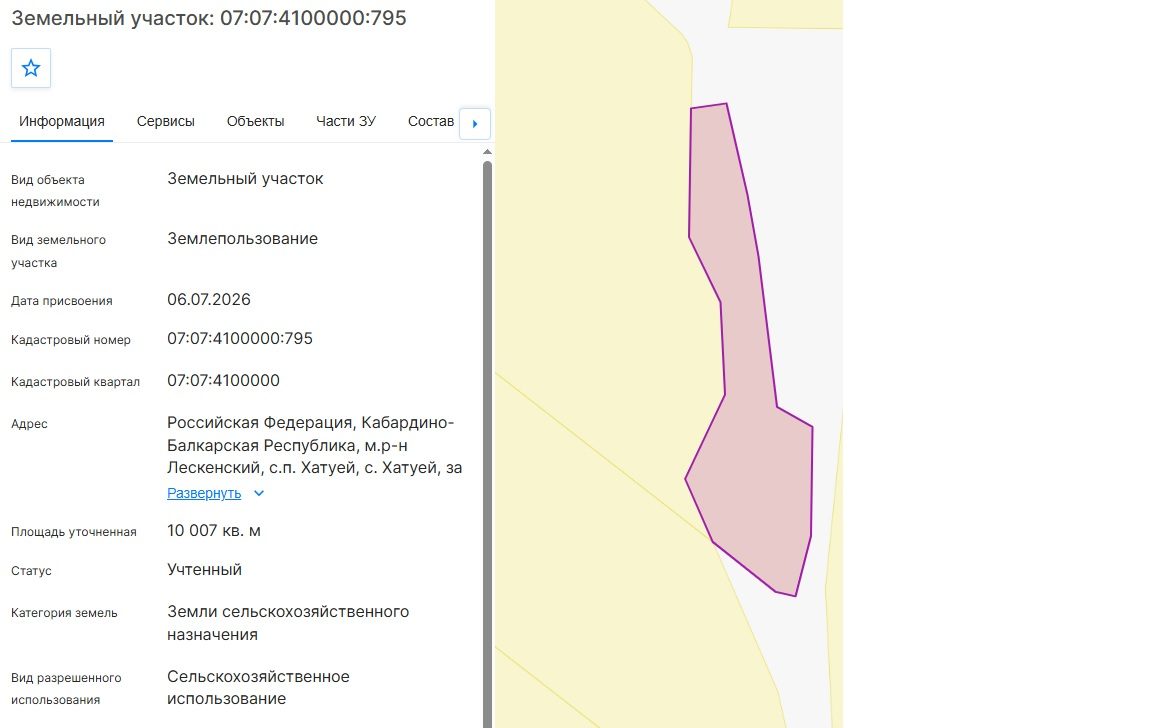Click the Кадастровый номер label
Screen dimensions: 1152x728
[x=71, y=340]
